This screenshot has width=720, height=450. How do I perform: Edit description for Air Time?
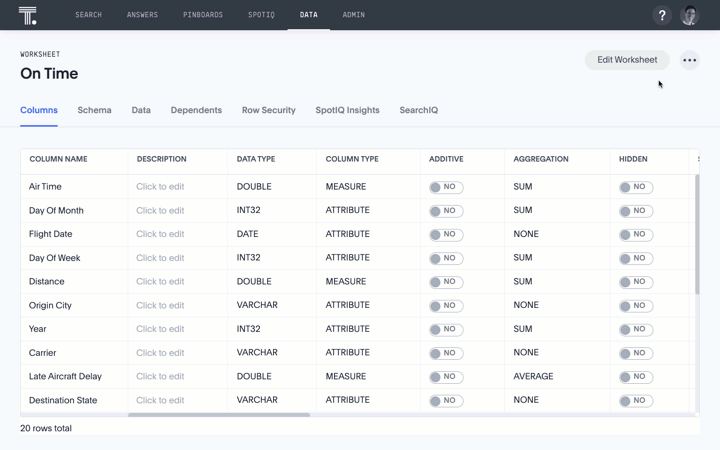pyautogui.click(x=160, y=186)
